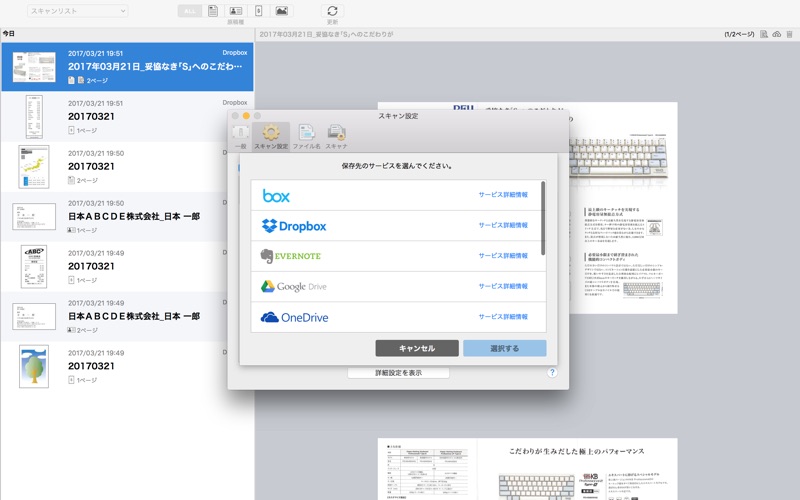Click the refresh (更新) icon
The width and height of the screenshot is (800, 500).
click(x=332, y=11)
